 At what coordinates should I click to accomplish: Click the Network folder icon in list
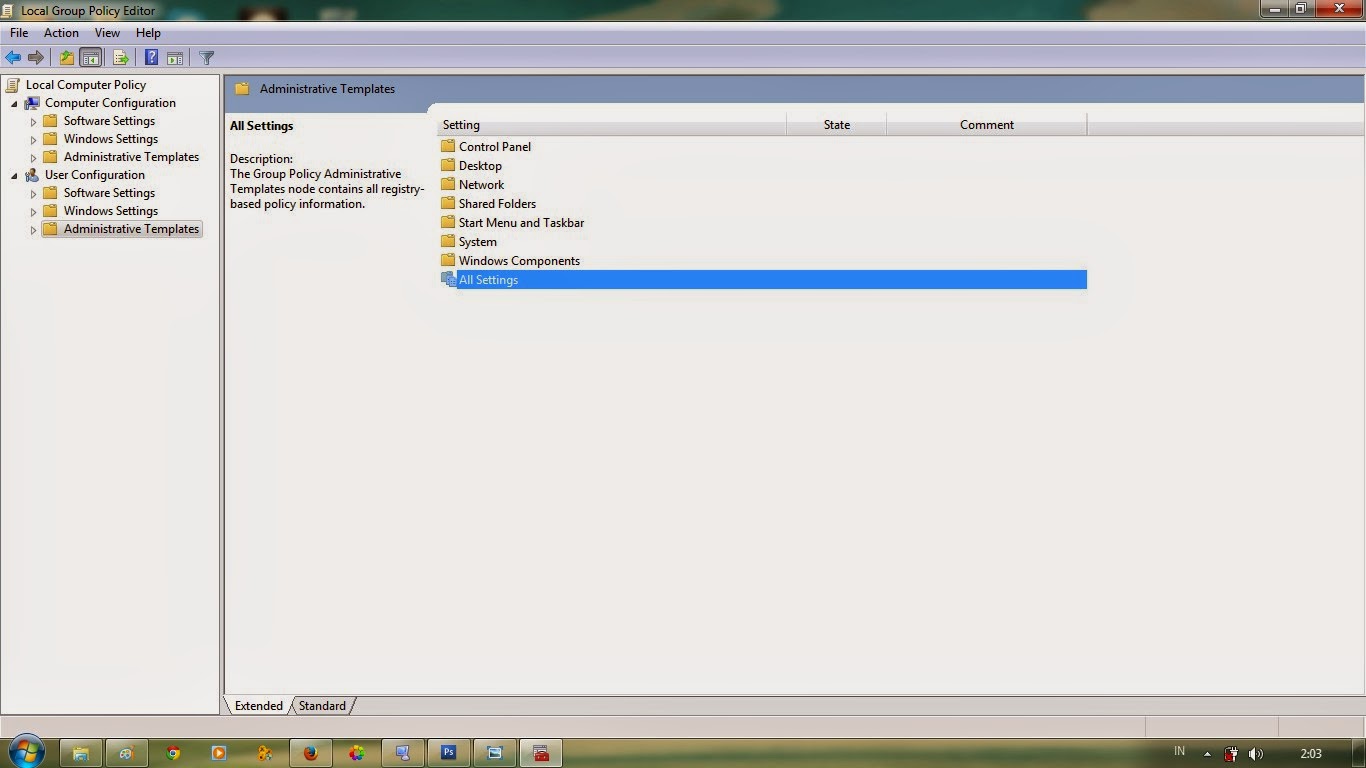coord(448,184)
